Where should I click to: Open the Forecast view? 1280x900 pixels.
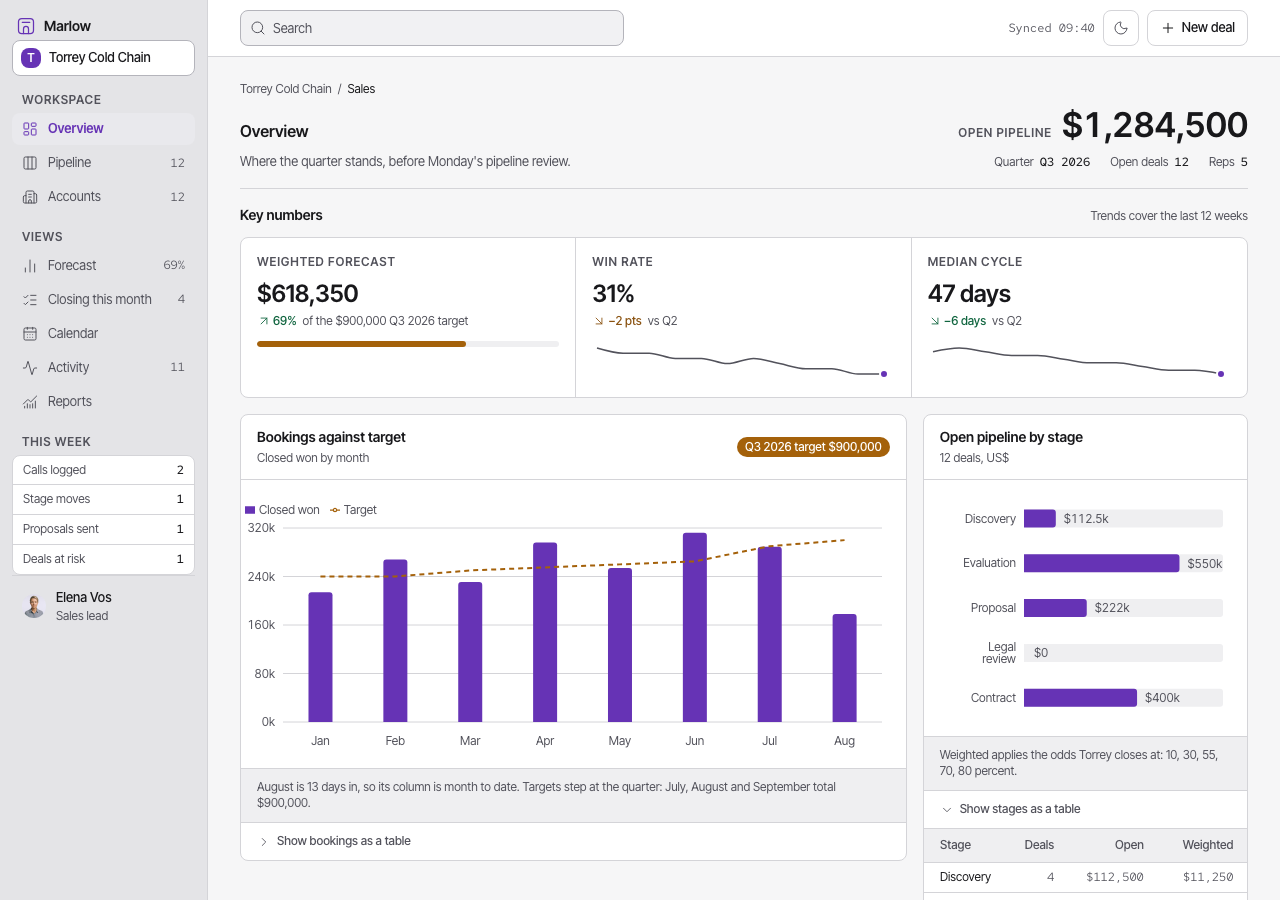103,266
